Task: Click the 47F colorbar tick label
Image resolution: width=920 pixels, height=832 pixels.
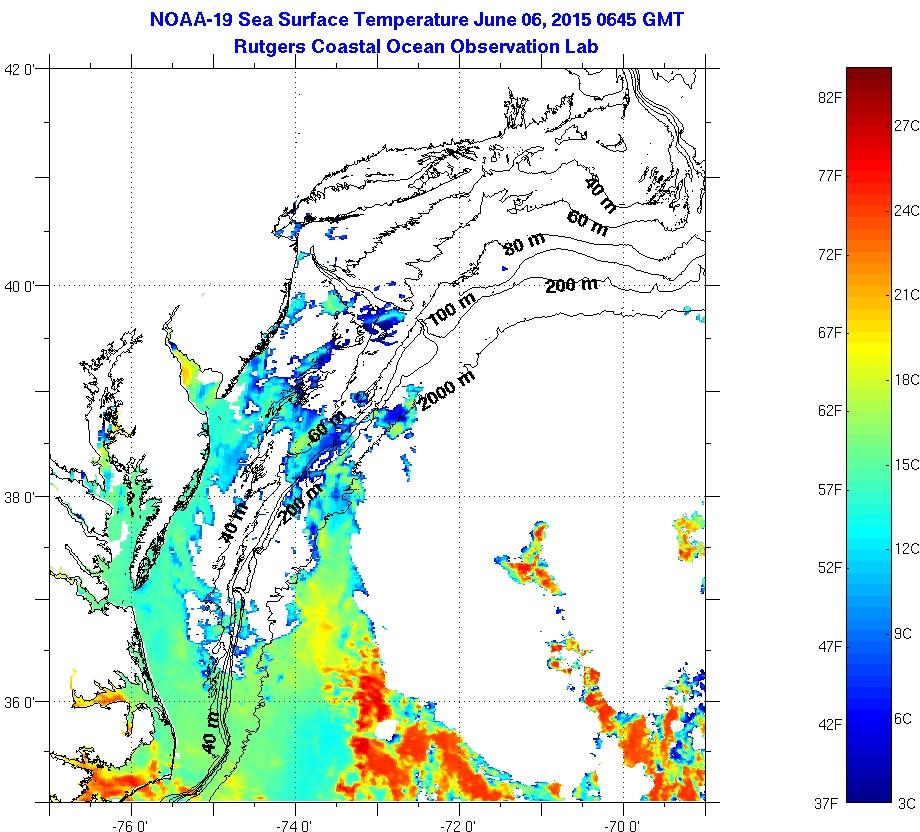Action: (830, 647)
